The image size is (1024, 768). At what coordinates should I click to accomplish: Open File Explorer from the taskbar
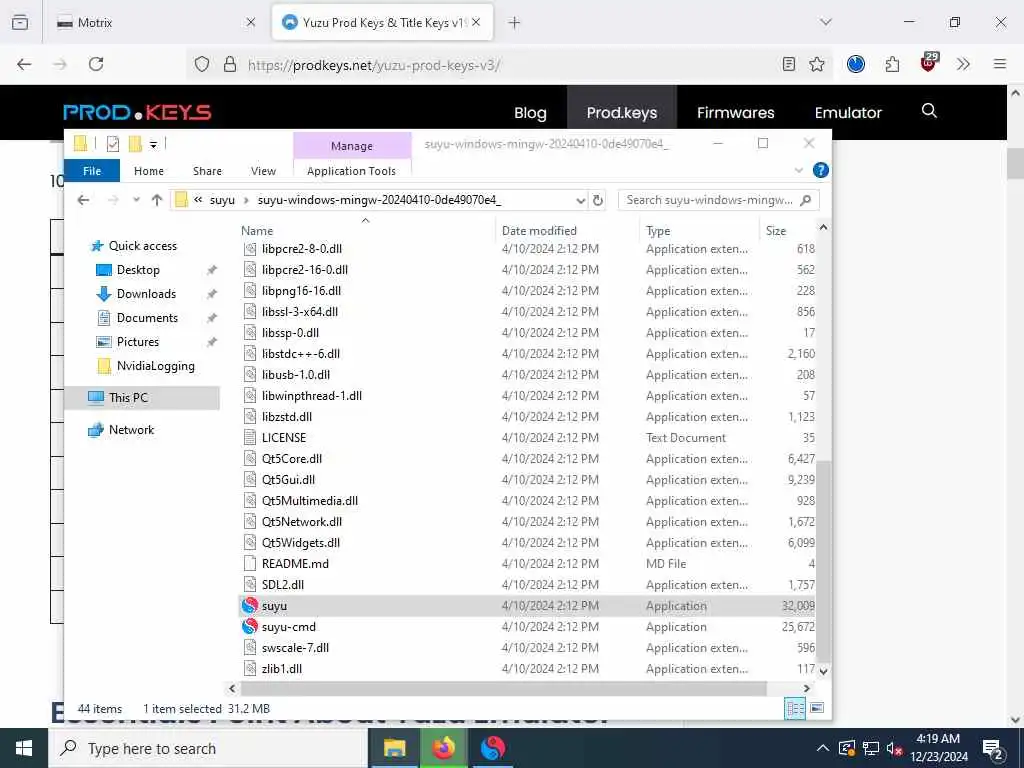tap(394, 748)
